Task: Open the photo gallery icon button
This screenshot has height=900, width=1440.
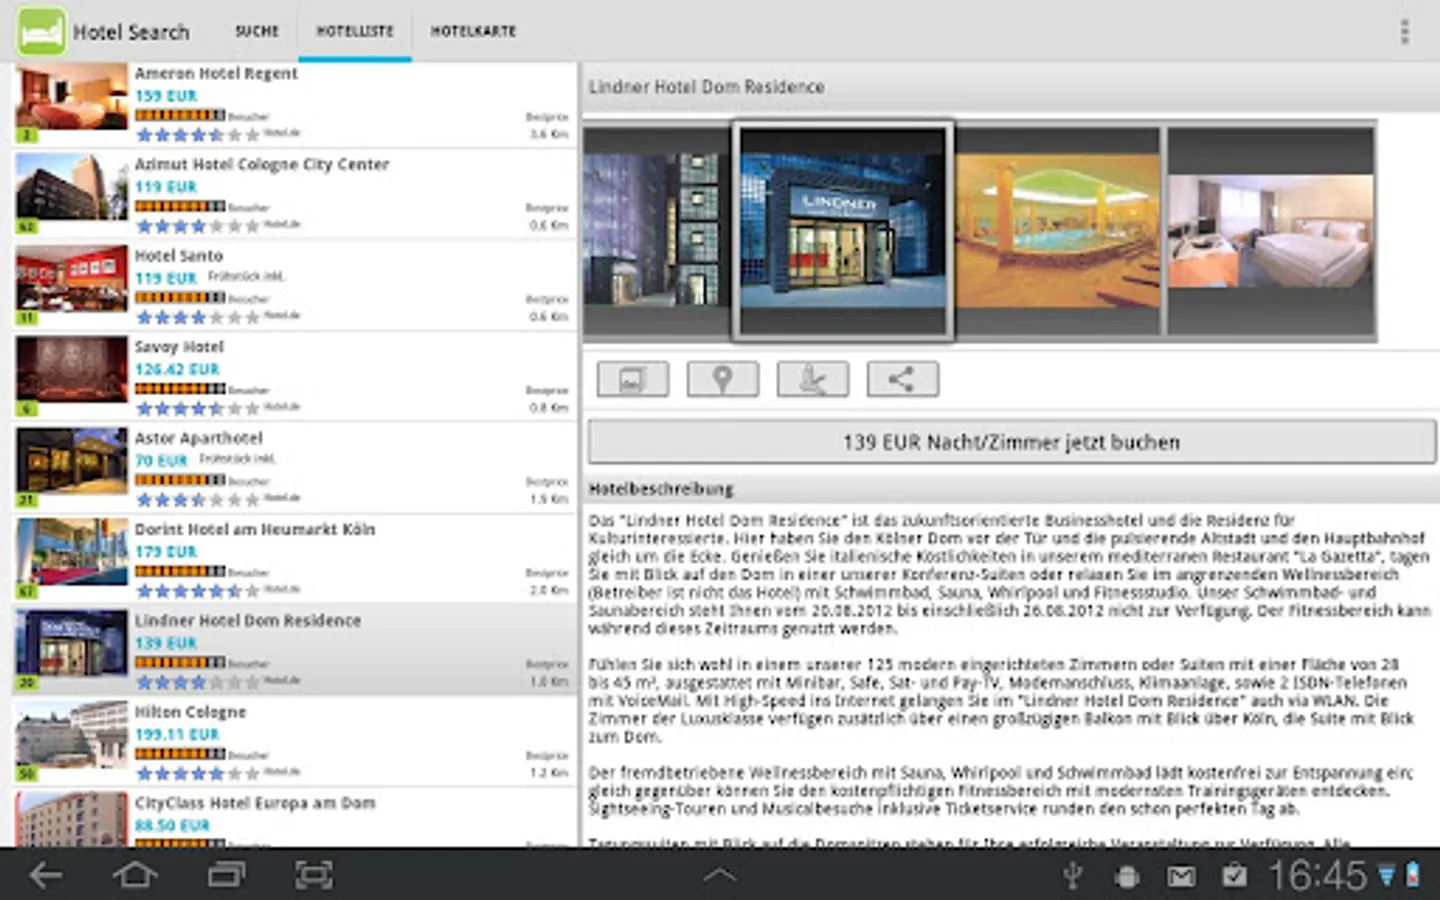Action: pos(633,379)
